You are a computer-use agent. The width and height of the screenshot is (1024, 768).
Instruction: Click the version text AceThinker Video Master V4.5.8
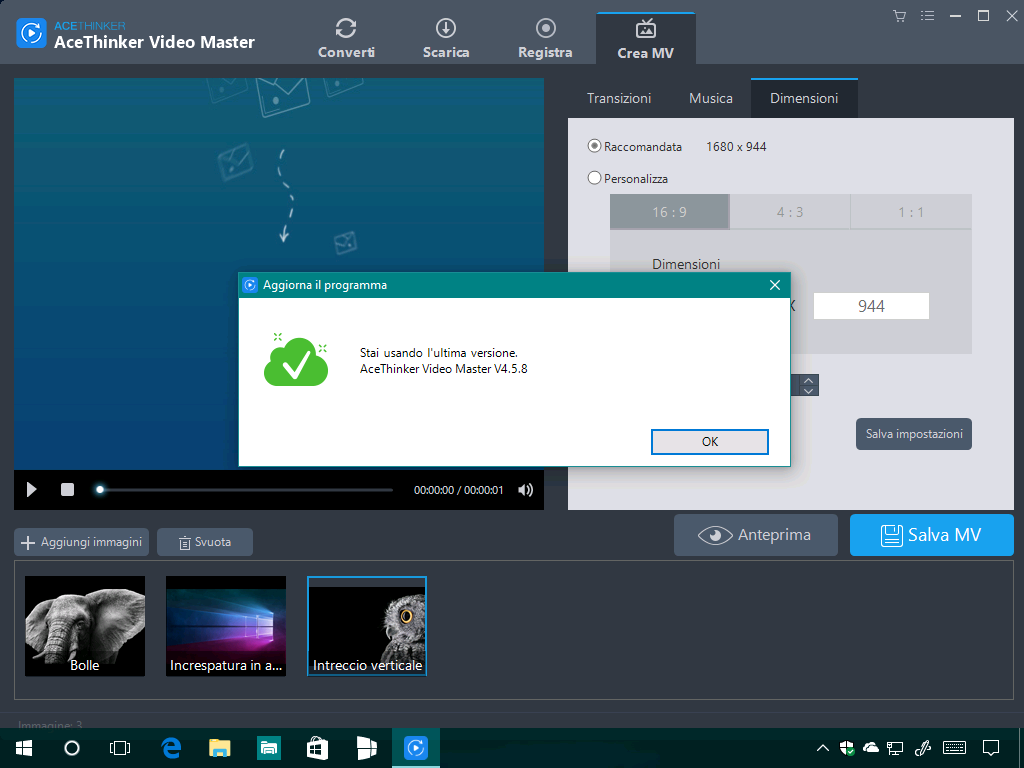443,369
